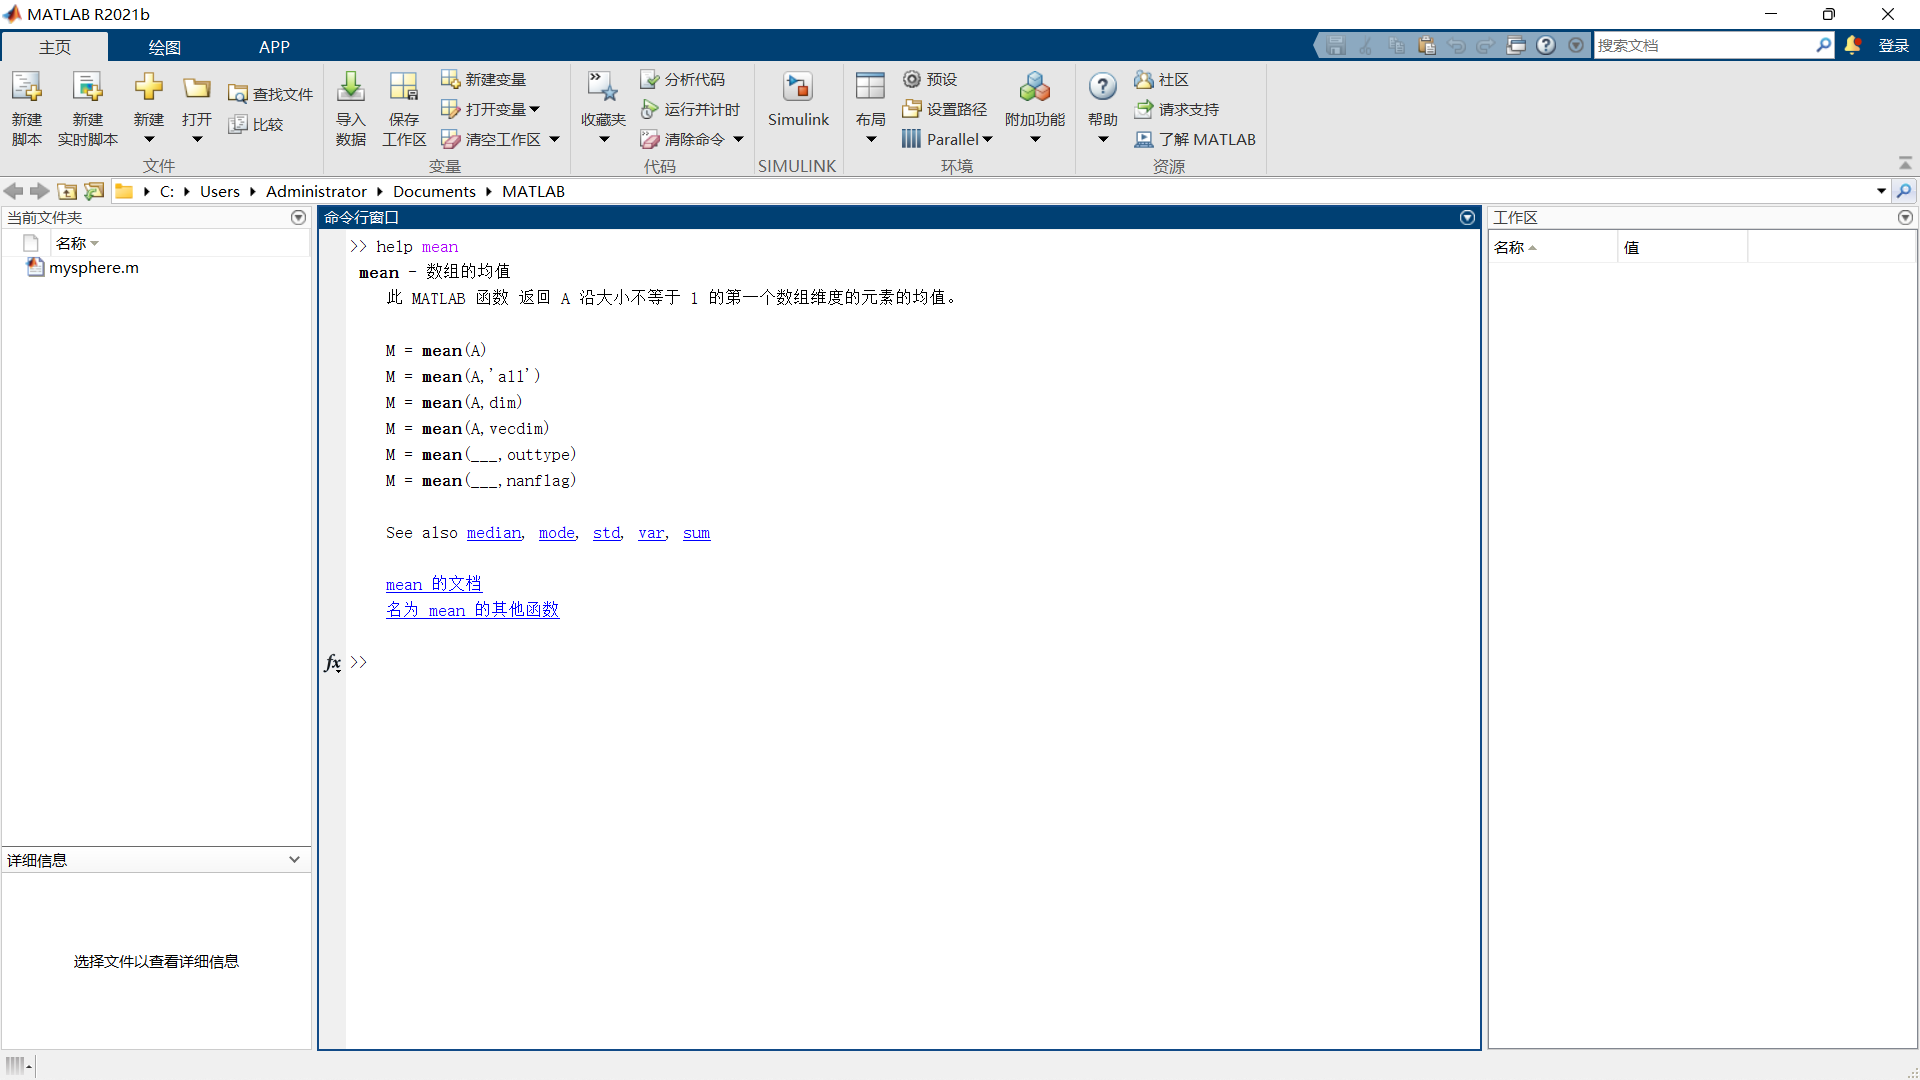Go back with the left arrow
Viewport: 1920px width, 1080px height.
coord(14,191)
